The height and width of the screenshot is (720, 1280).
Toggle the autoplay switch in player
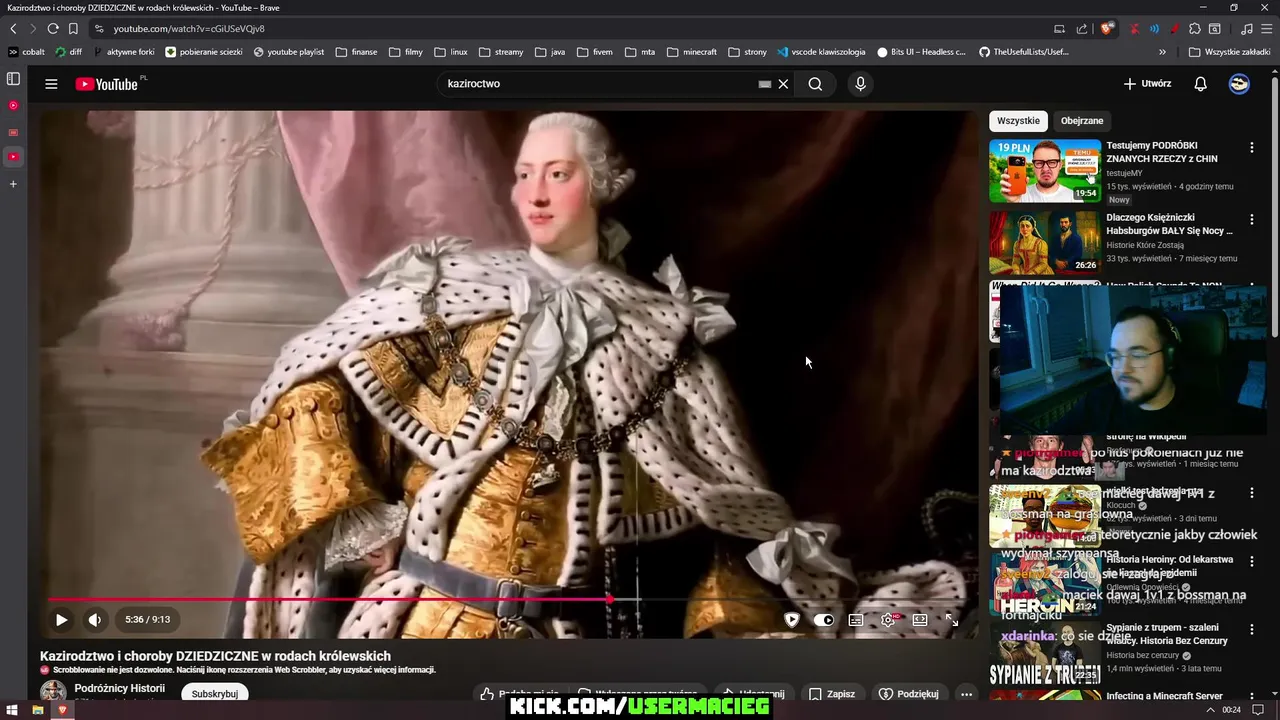coord(824,620)
